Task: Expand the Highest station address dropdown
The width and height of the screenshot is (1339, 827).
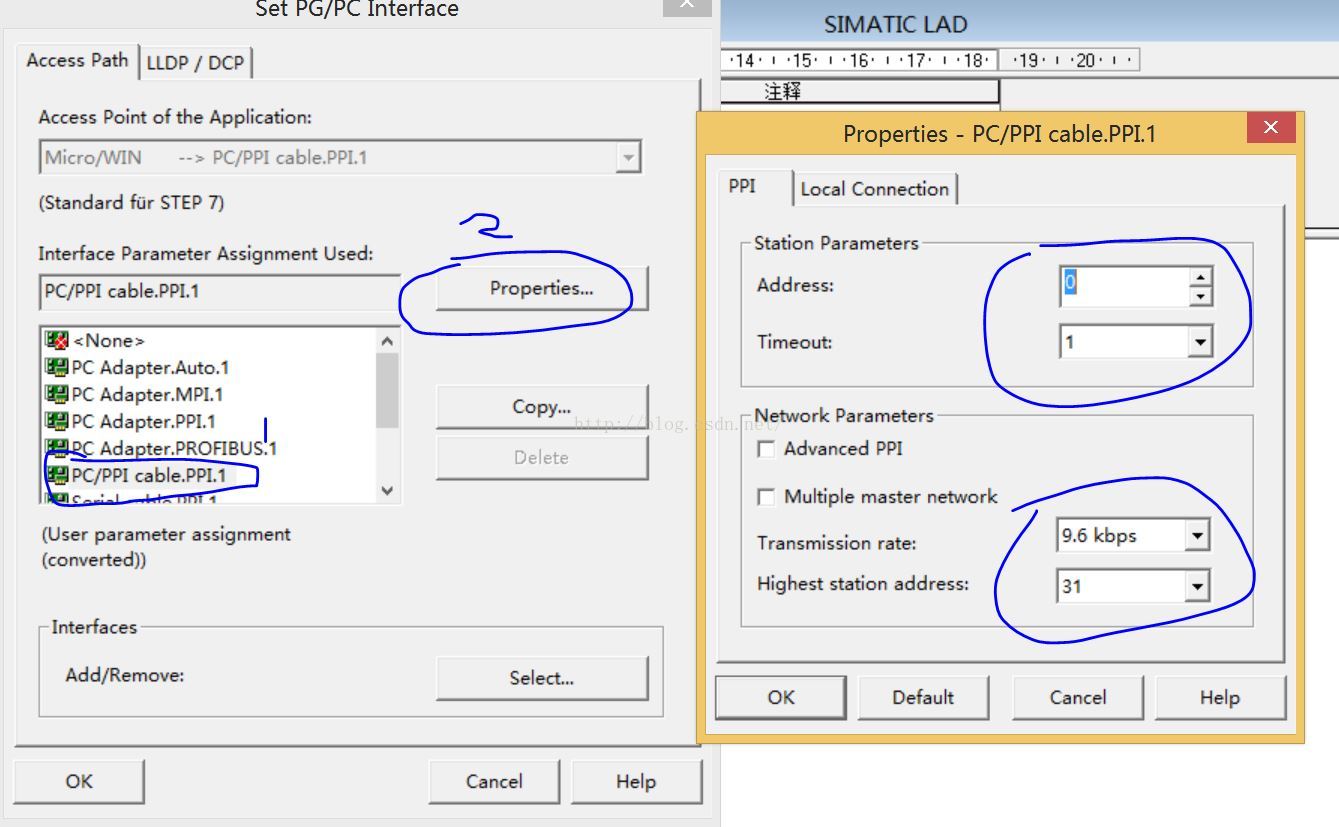Action: click(1197, 586)
